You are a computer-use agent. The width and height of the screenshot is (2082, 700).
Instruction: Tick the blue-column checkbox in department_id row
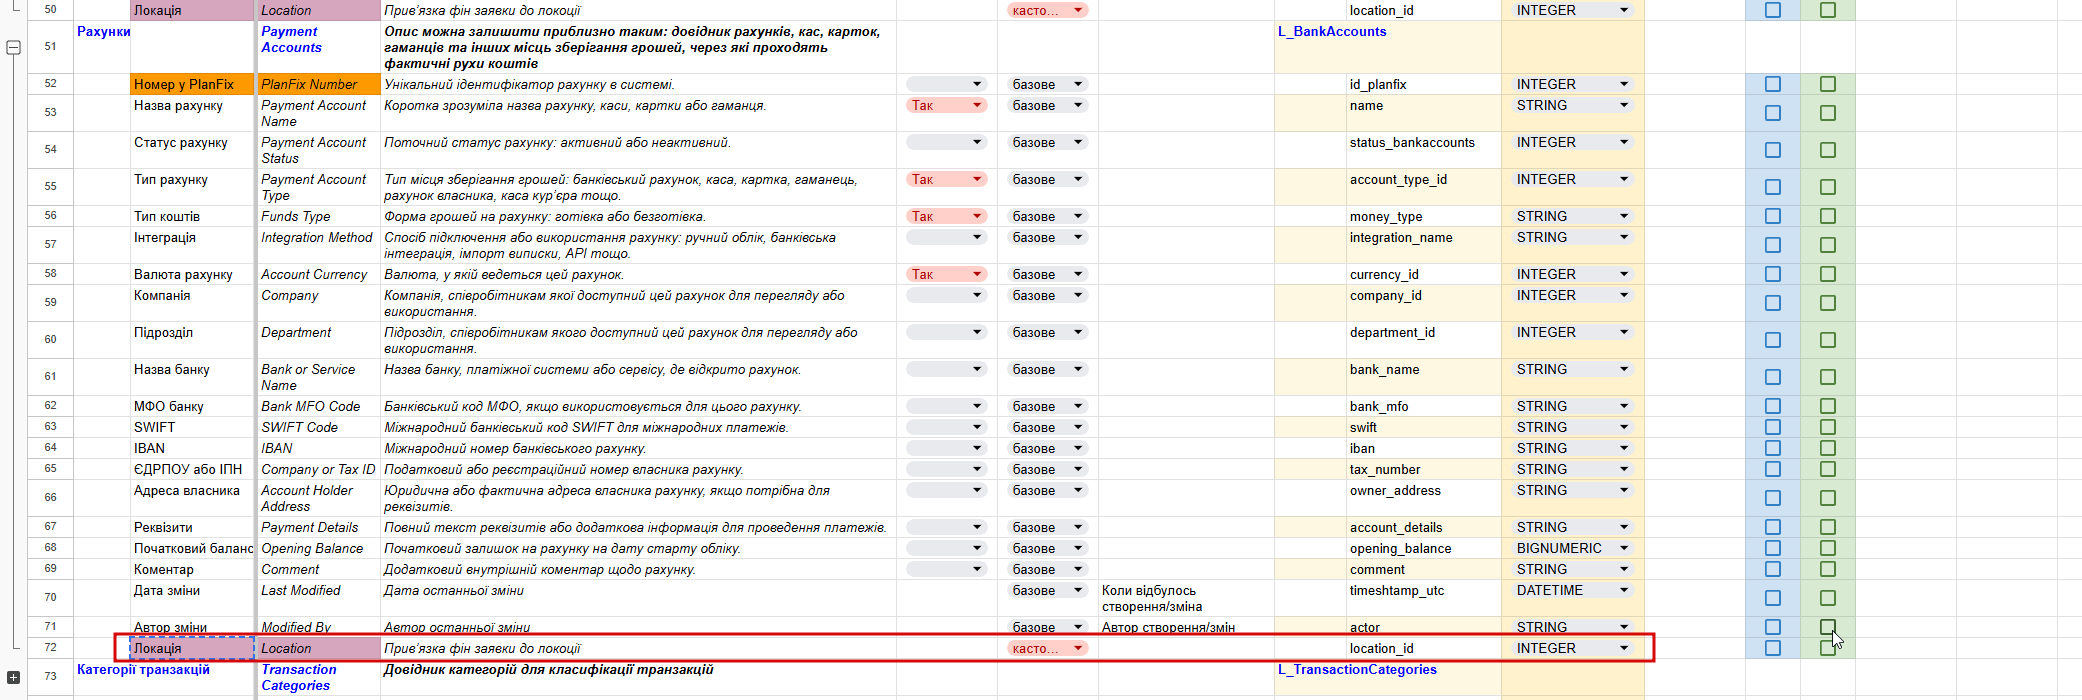[1773, 340]
